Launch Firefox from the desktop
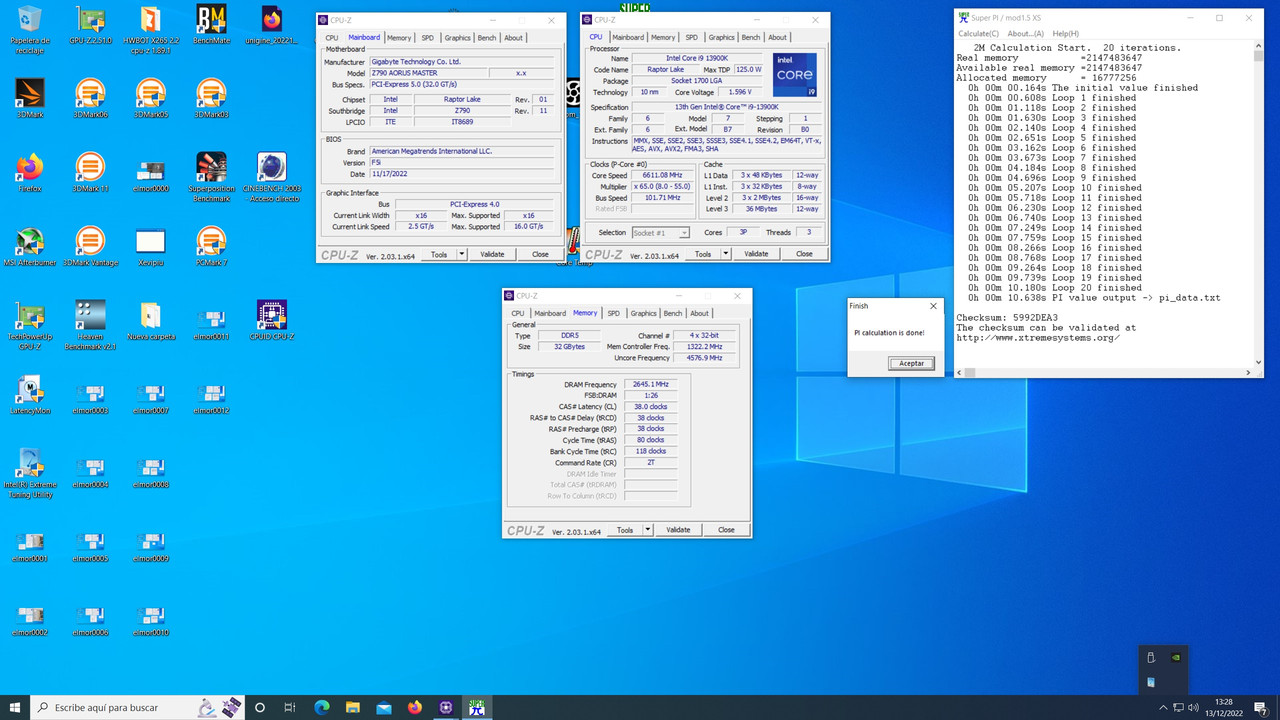 click(30, 172)
